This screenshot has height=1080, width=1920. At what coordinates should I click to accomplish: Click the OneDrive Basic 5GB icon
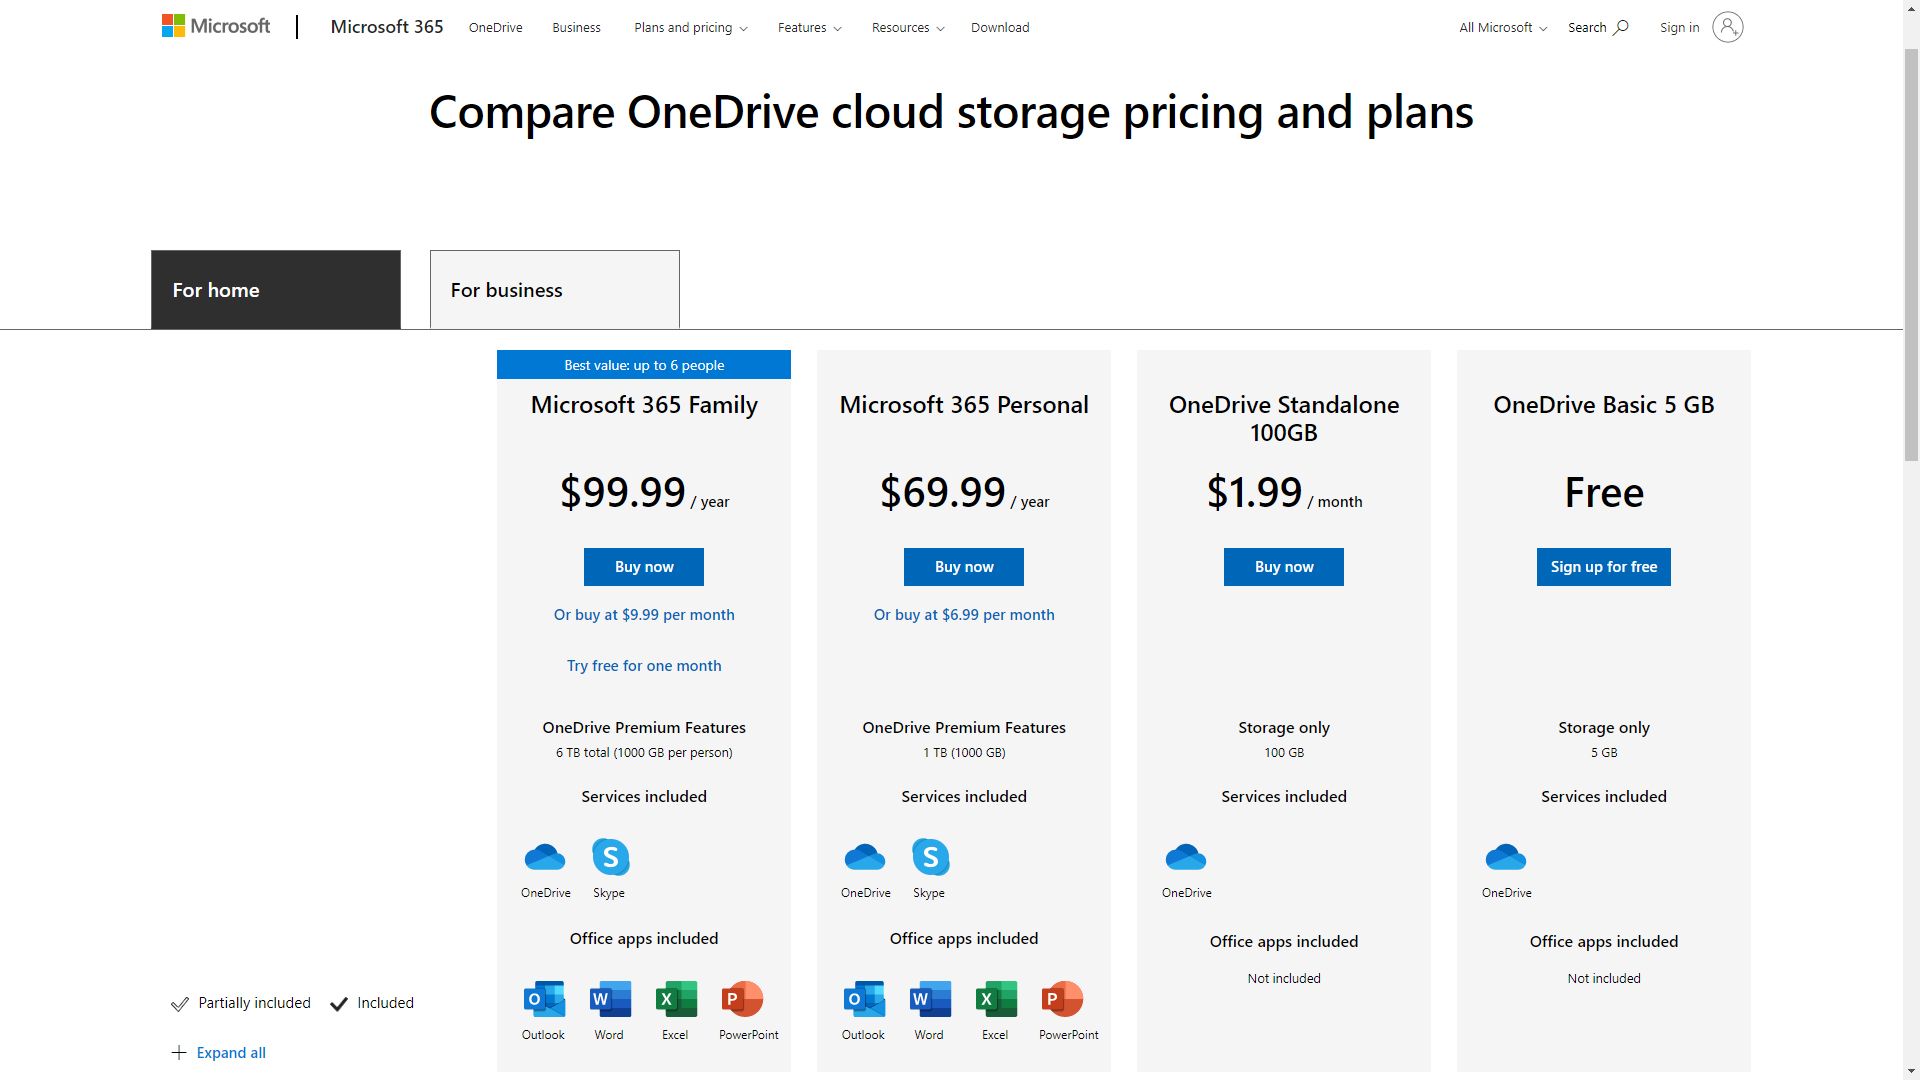pos(1505,857)
